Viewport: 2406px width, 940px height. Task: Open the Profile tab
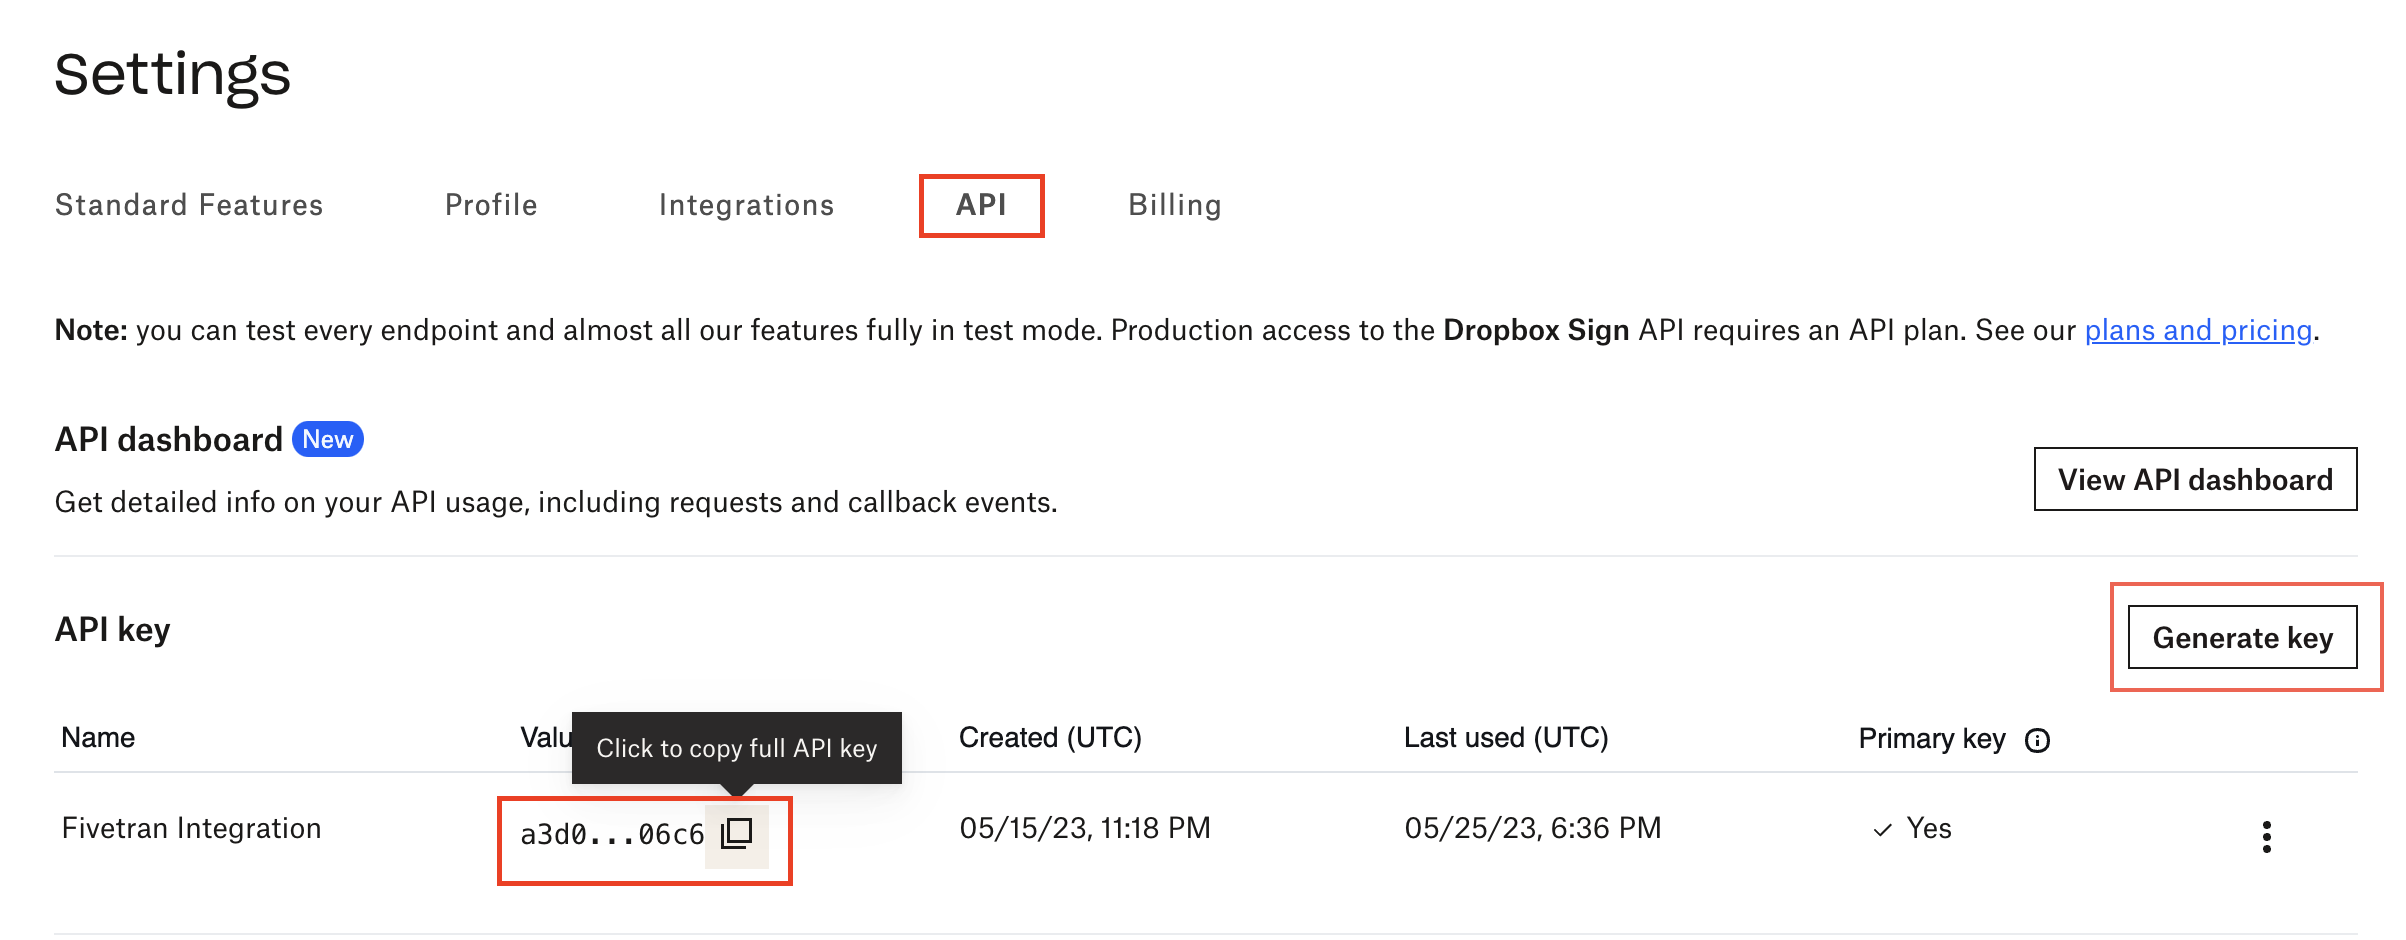[x=491, y=205]
